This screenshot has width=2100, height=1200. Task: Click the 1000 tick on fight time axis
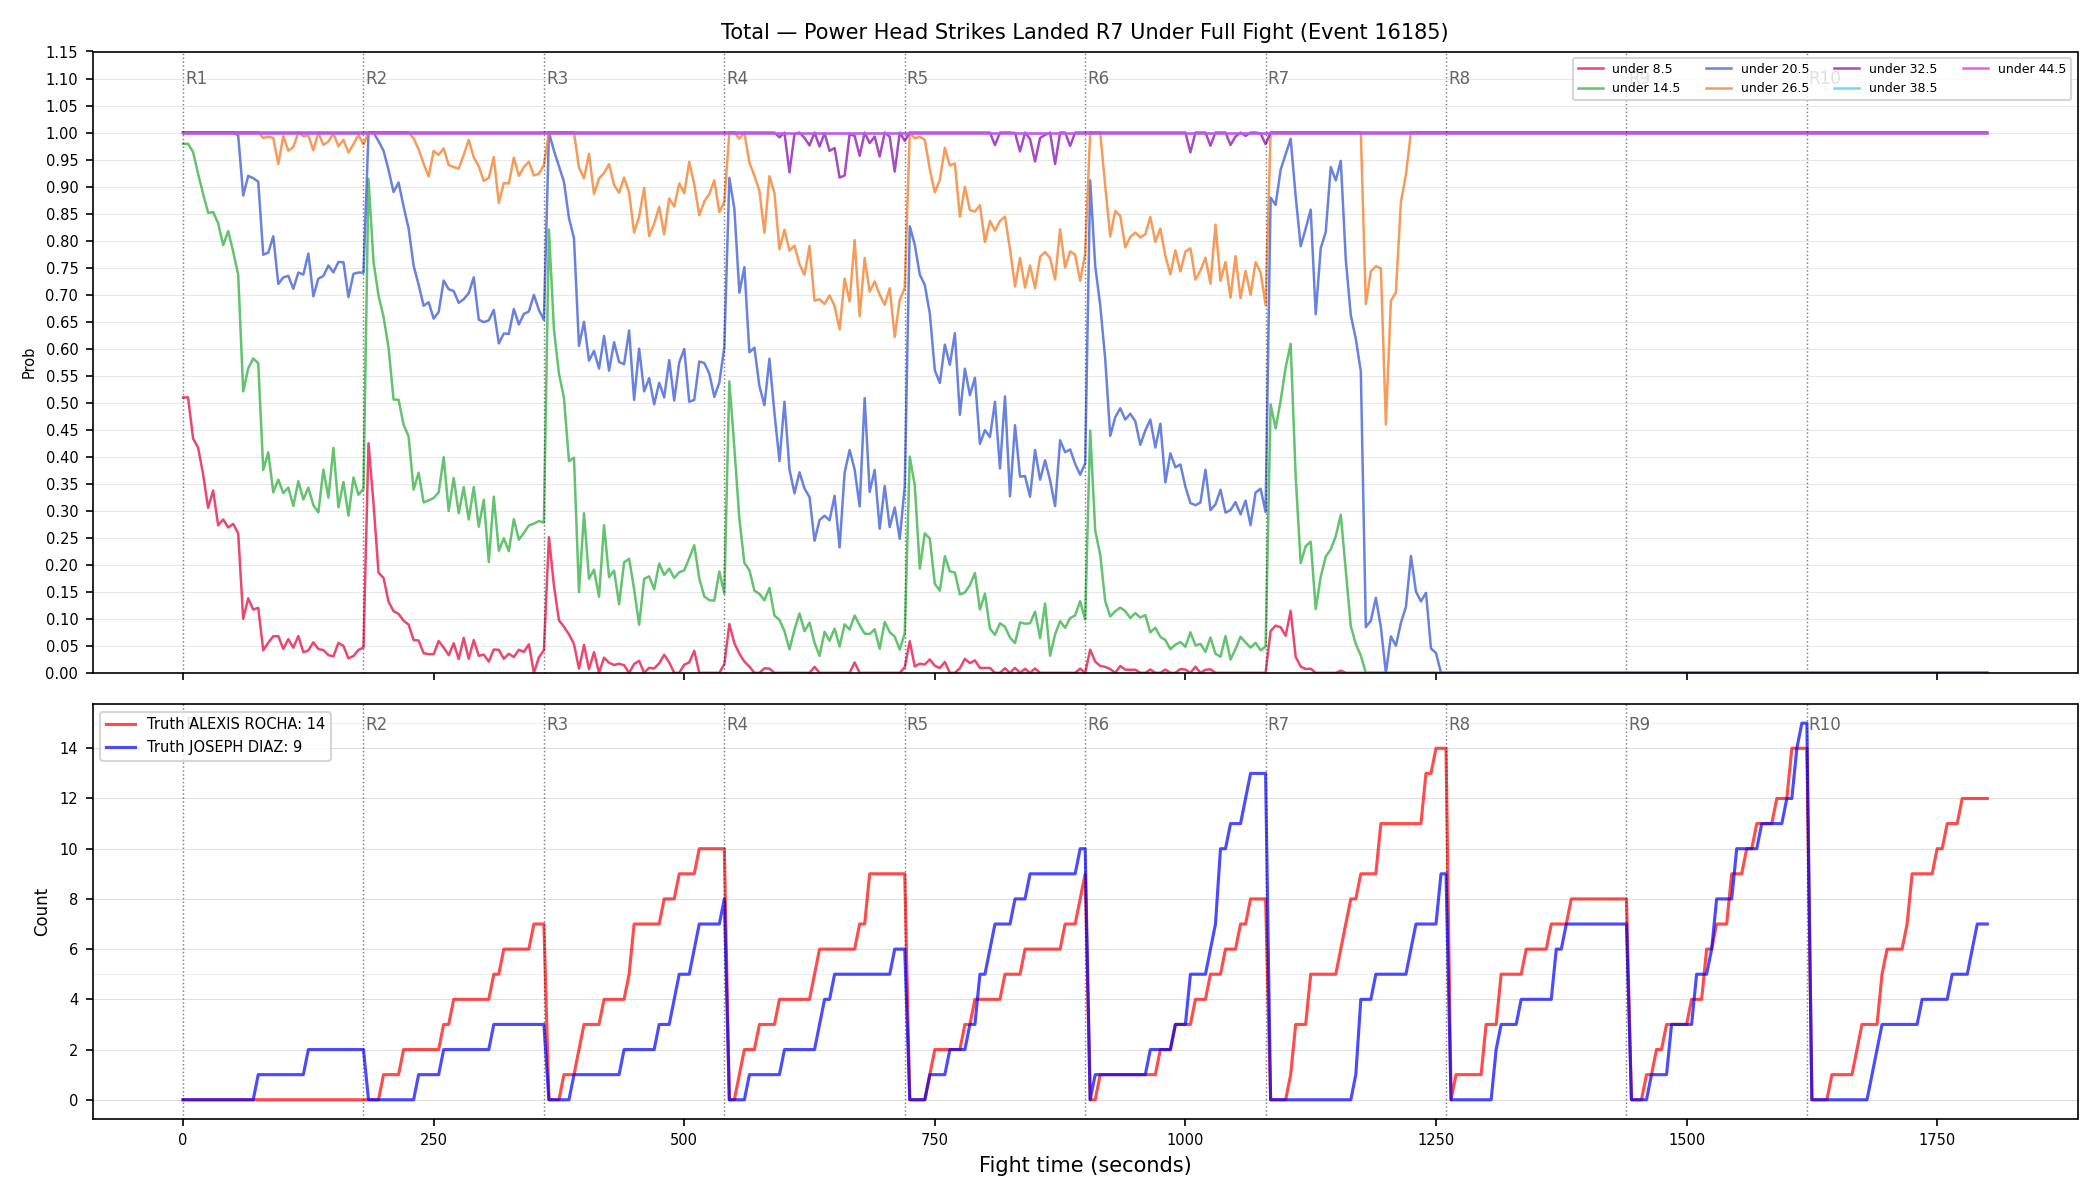(x=1185, y=1138)
